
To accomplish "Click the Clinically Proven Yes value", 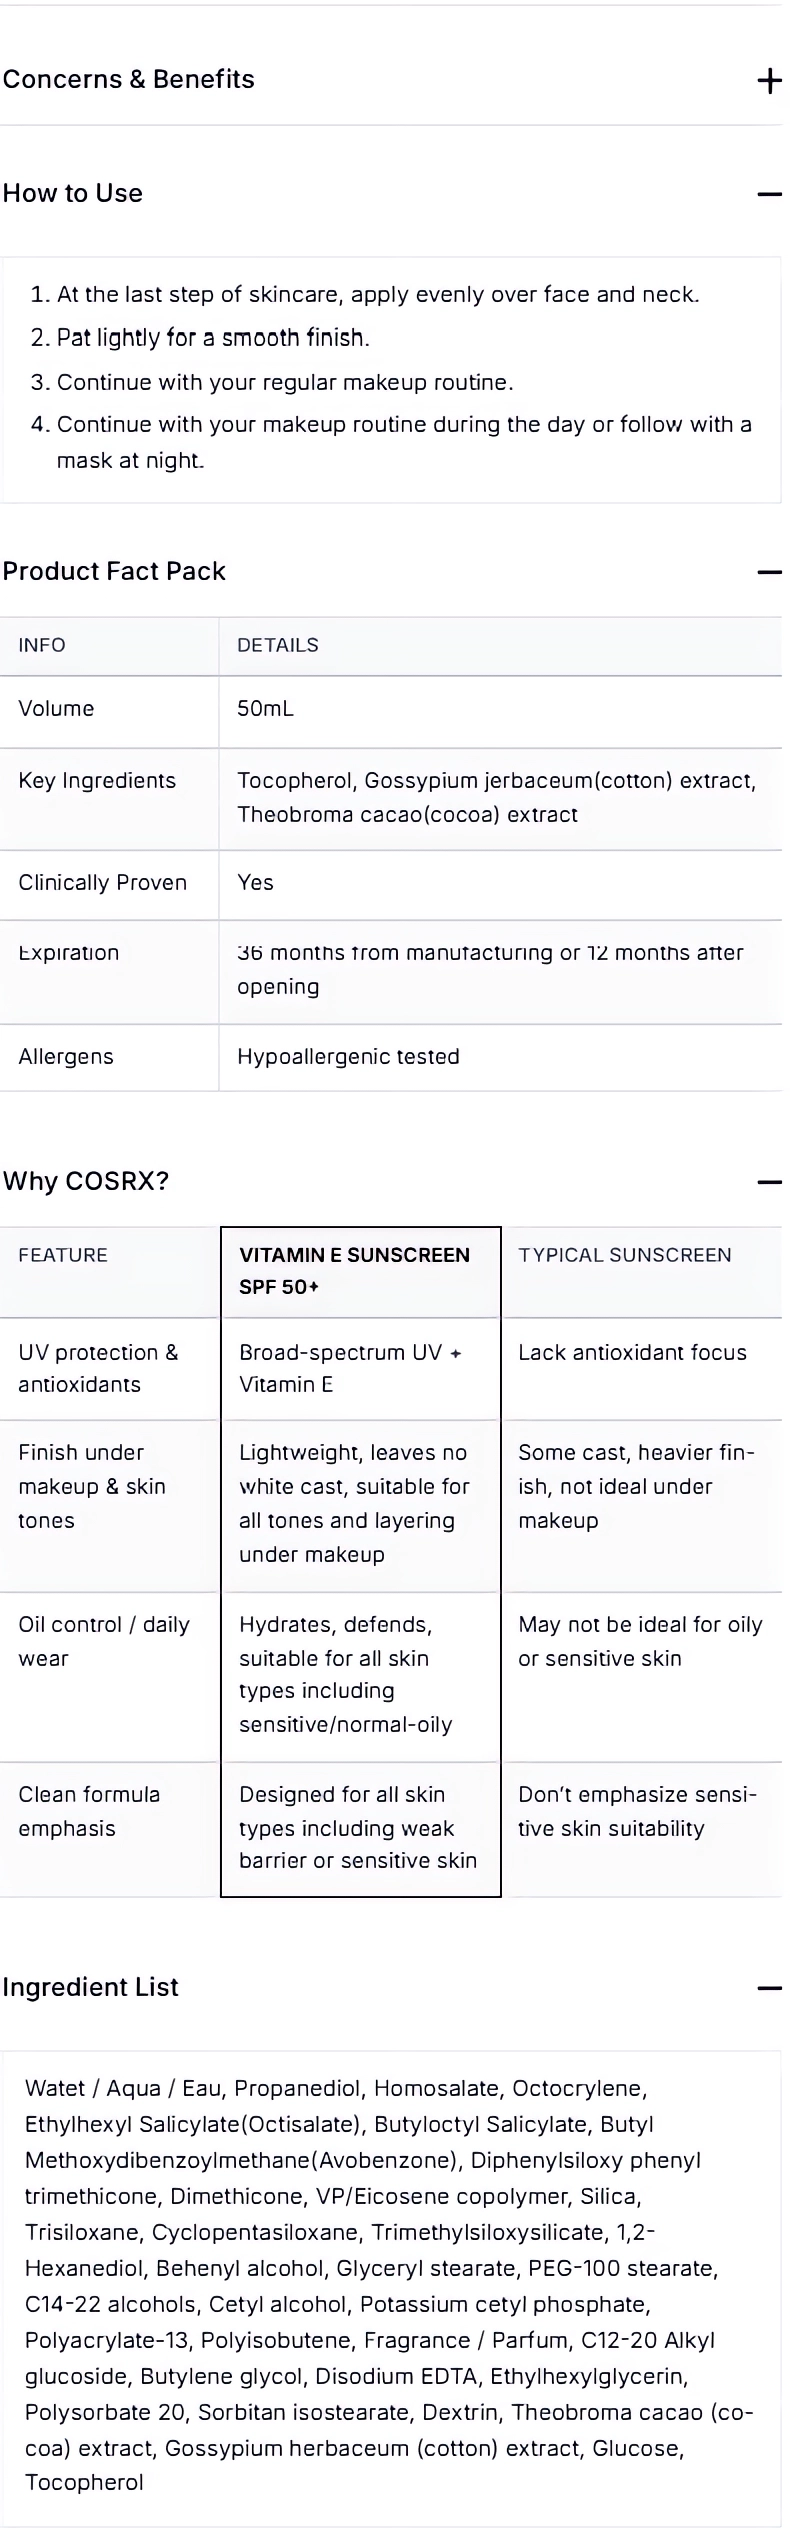I will [256, 882].
